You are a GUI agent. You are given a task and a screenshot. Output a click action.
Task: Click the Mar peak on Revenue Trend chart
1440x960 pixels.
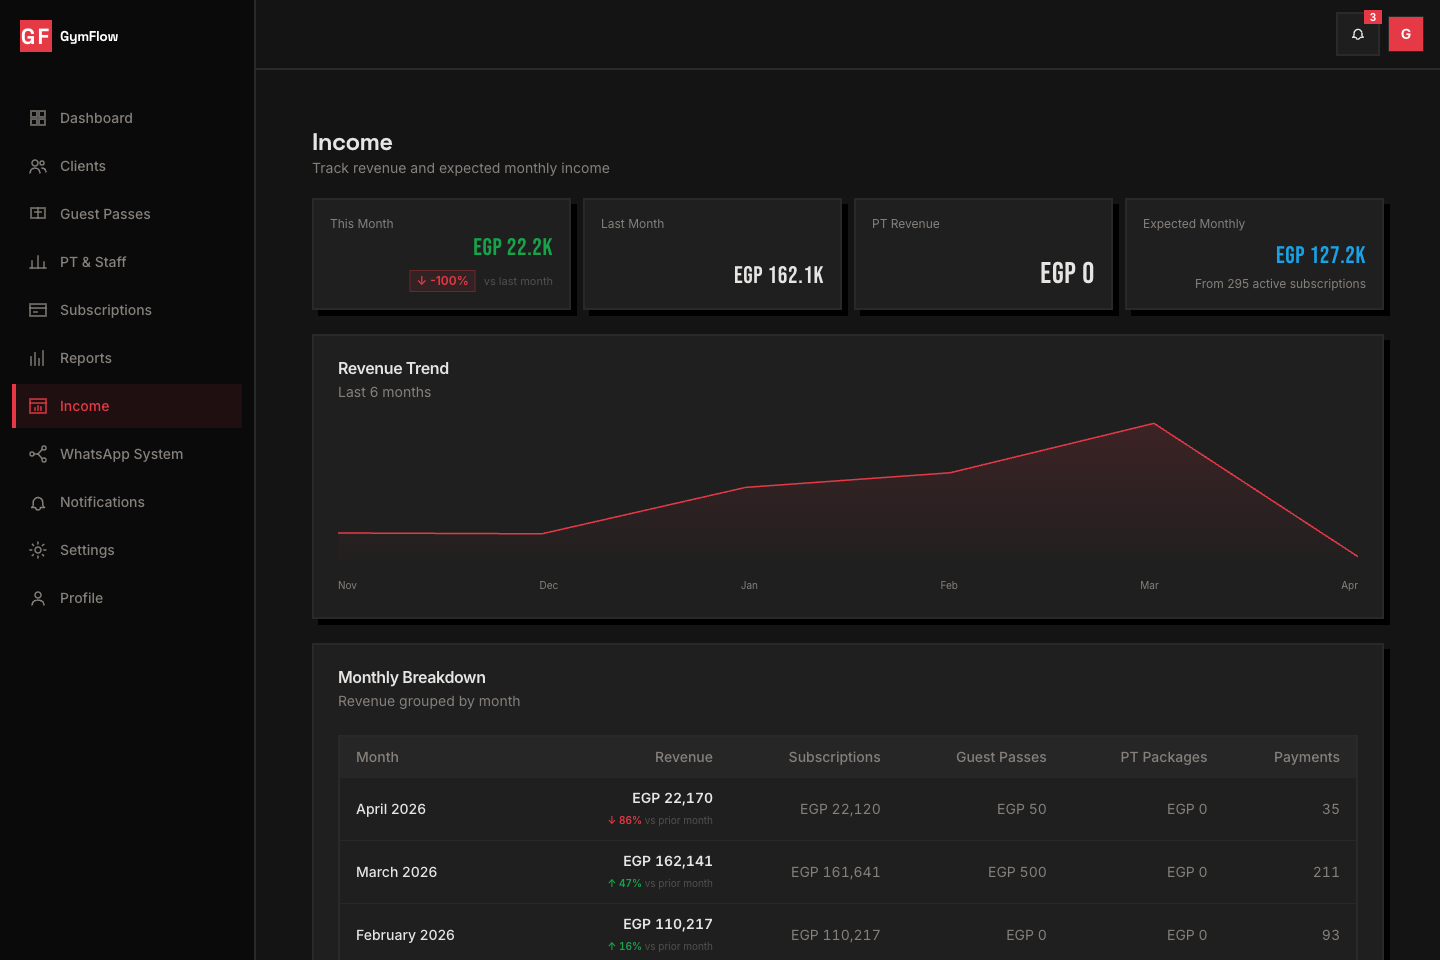pos(1153,424)
